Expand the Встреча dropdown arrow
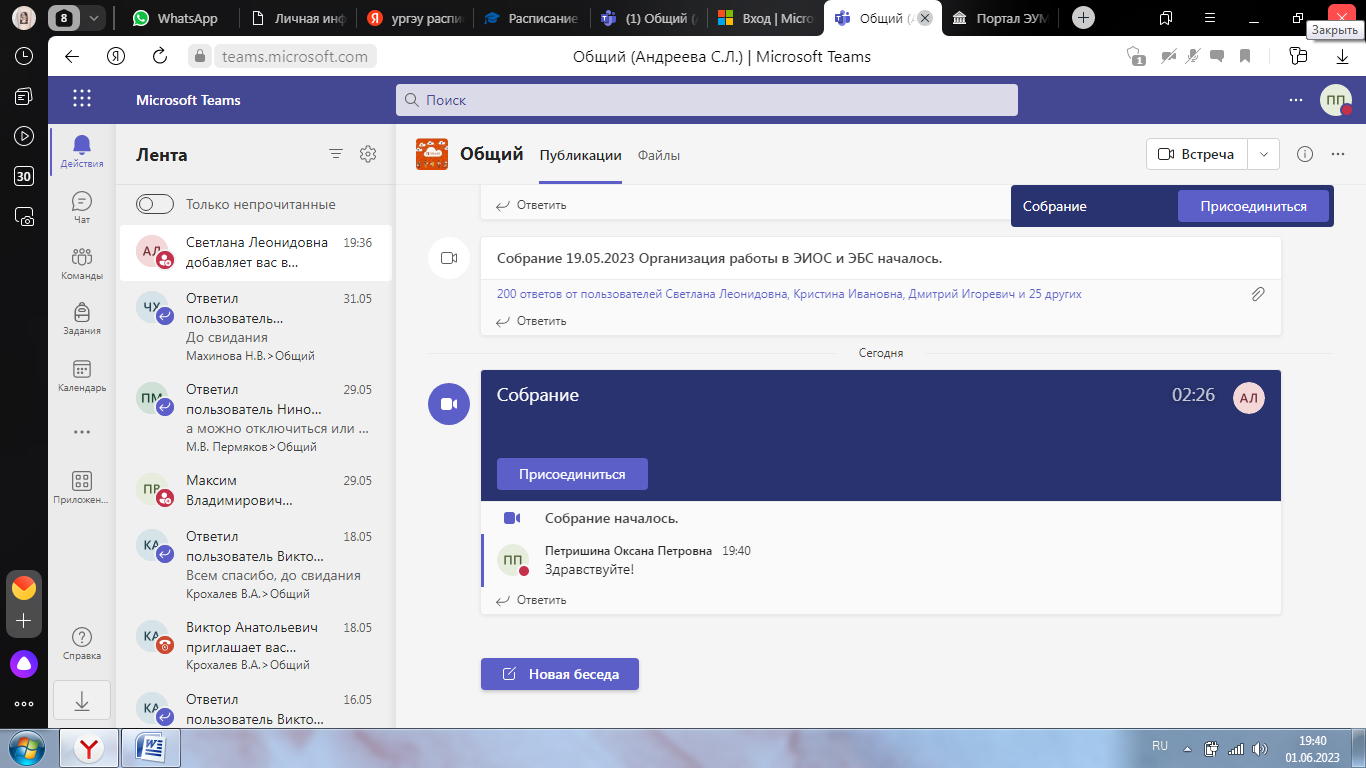 (1264, 154)
